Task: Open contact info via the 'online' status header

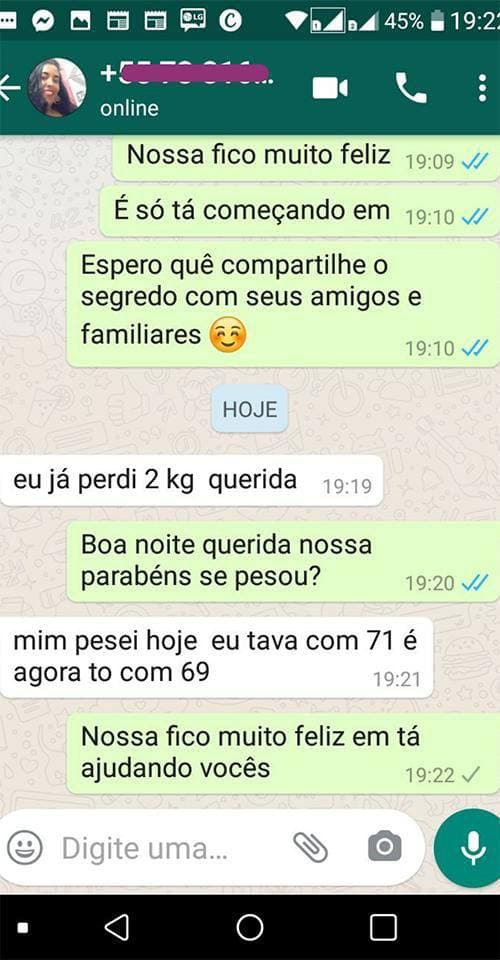Action: 129,108
